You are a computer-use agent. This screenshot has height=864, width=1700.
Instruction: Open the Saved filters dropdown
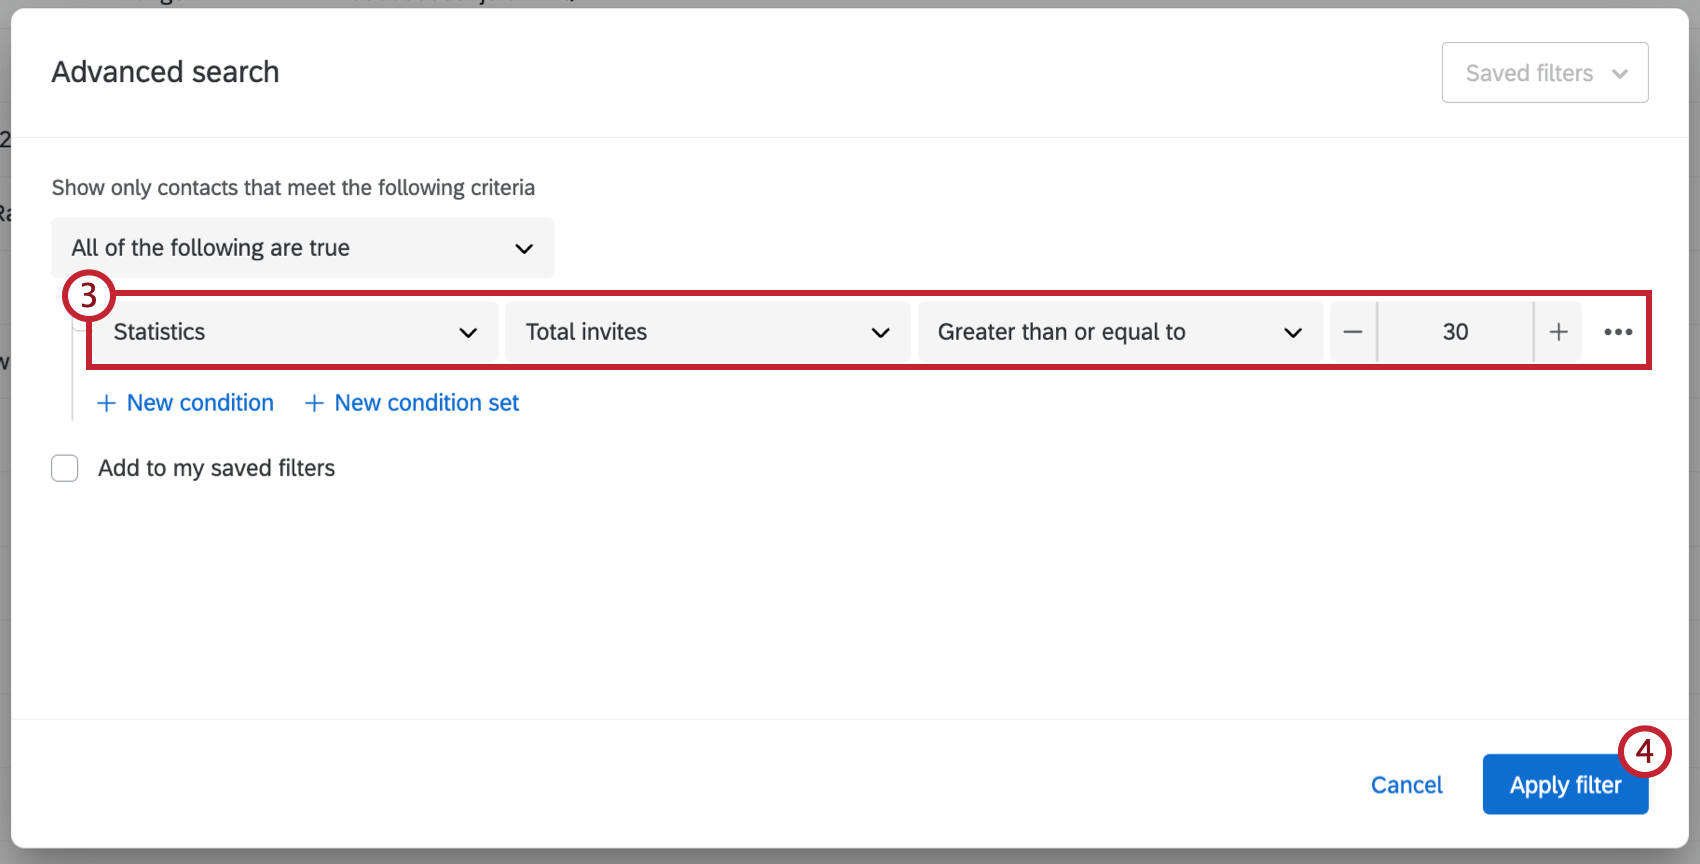1544,73
